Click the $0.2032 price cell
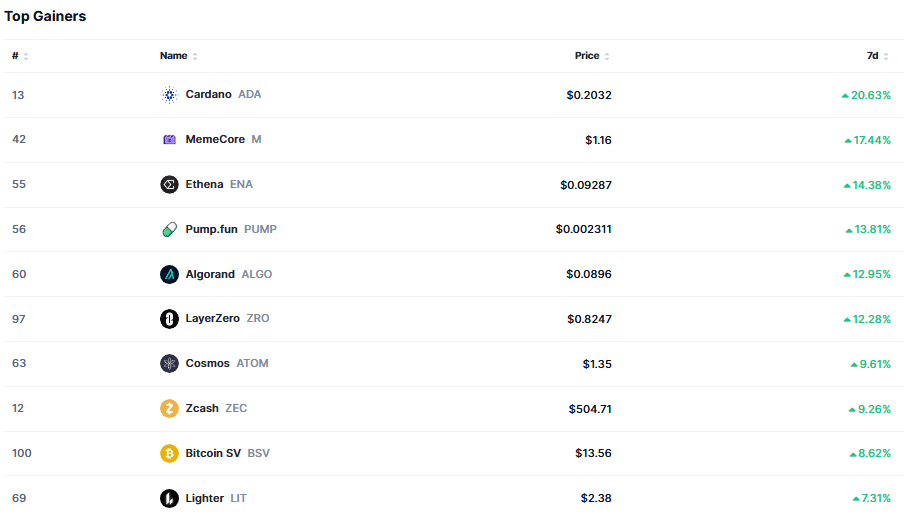The height and width of the screenshot is (513, 904). [x=589, y=95]
